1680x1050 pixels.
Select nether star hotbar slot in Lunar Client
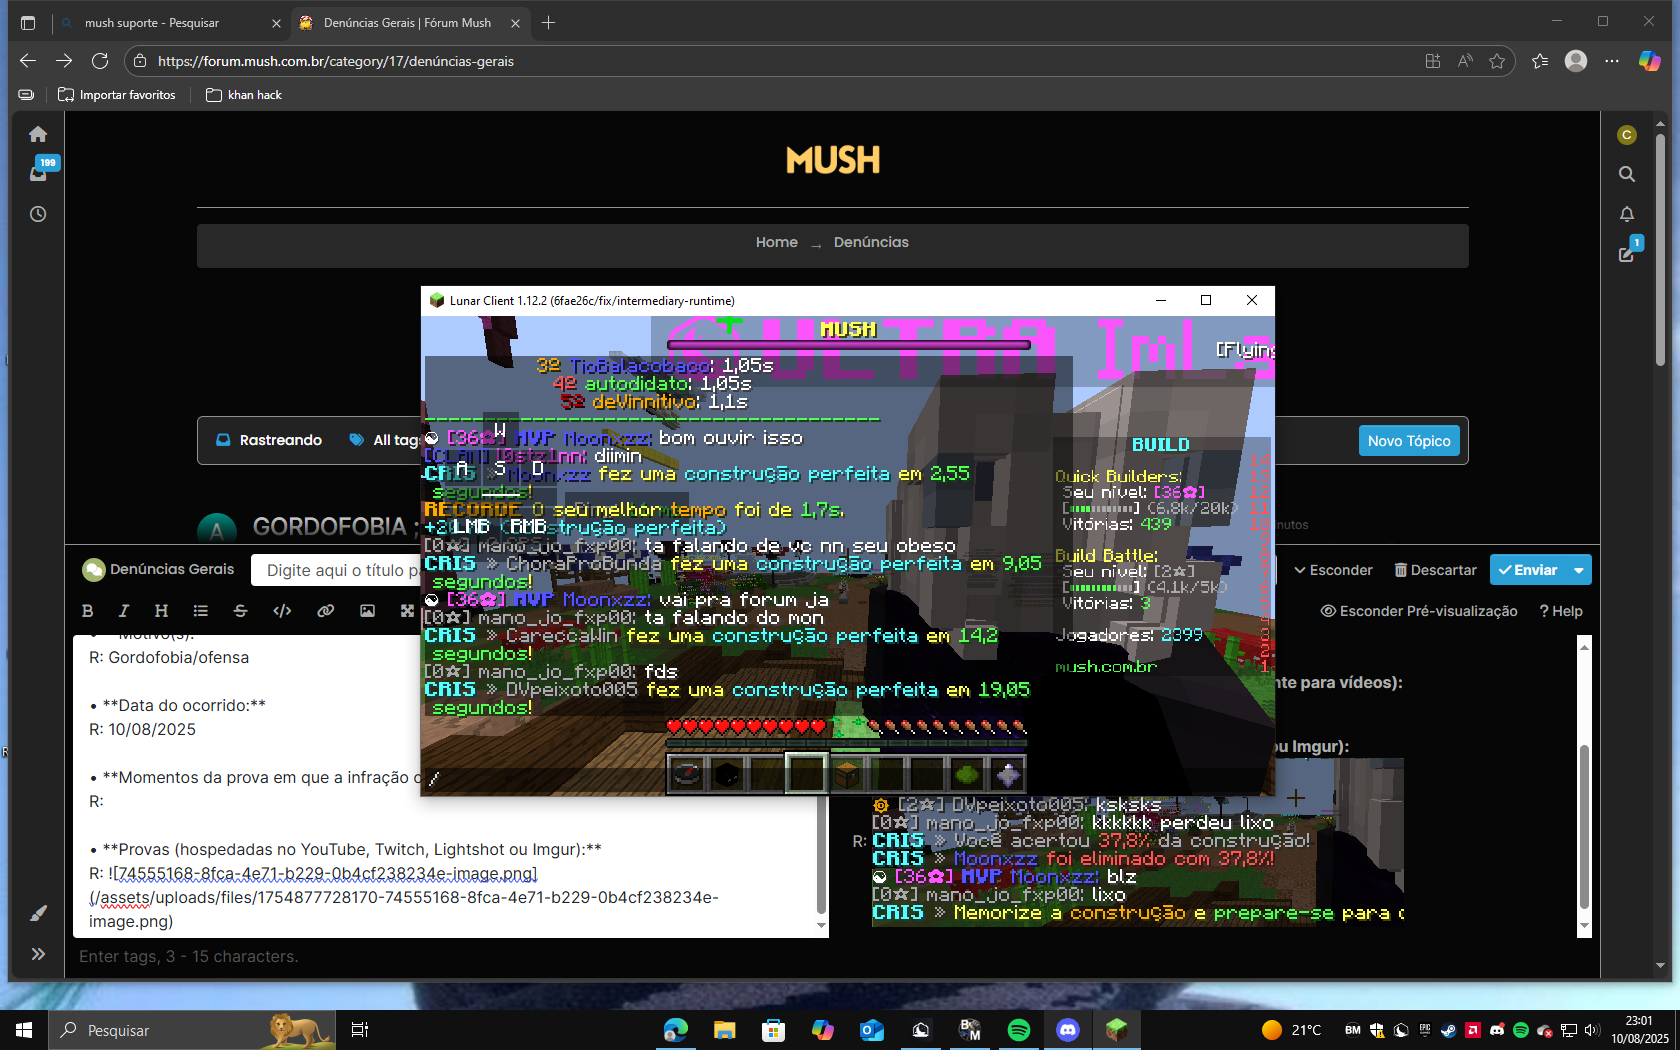1007,774
